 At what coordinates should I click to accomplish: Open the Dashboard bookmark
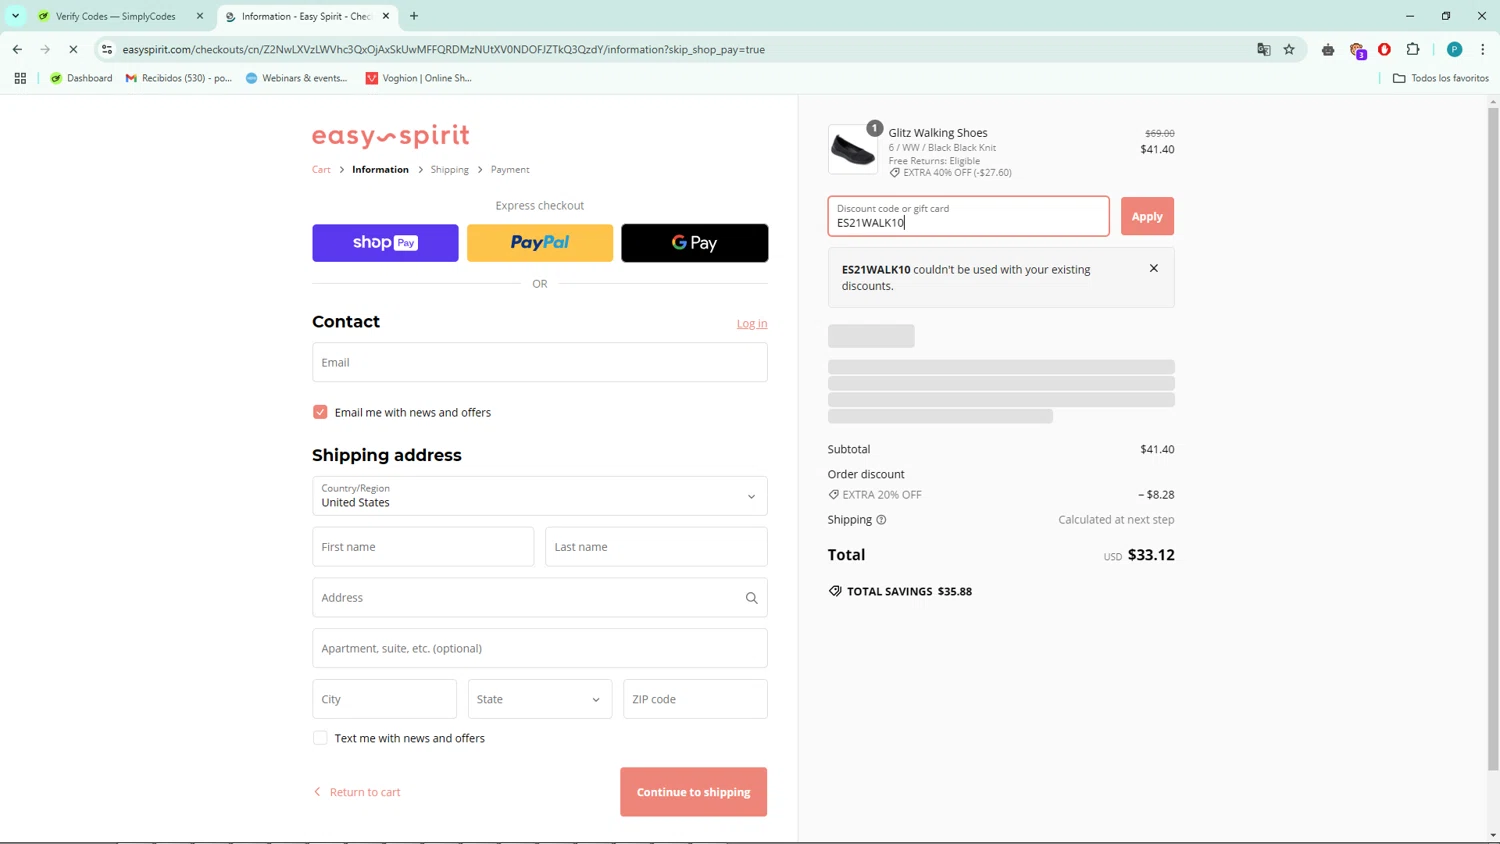tap(81, 78)
